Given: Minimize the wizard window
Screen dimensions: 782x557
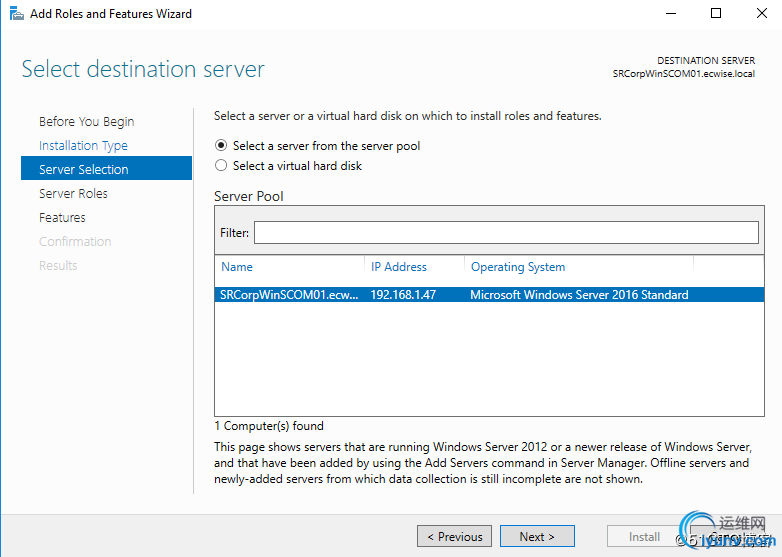Looking at the screenshot, I should (x=671, y=13).
